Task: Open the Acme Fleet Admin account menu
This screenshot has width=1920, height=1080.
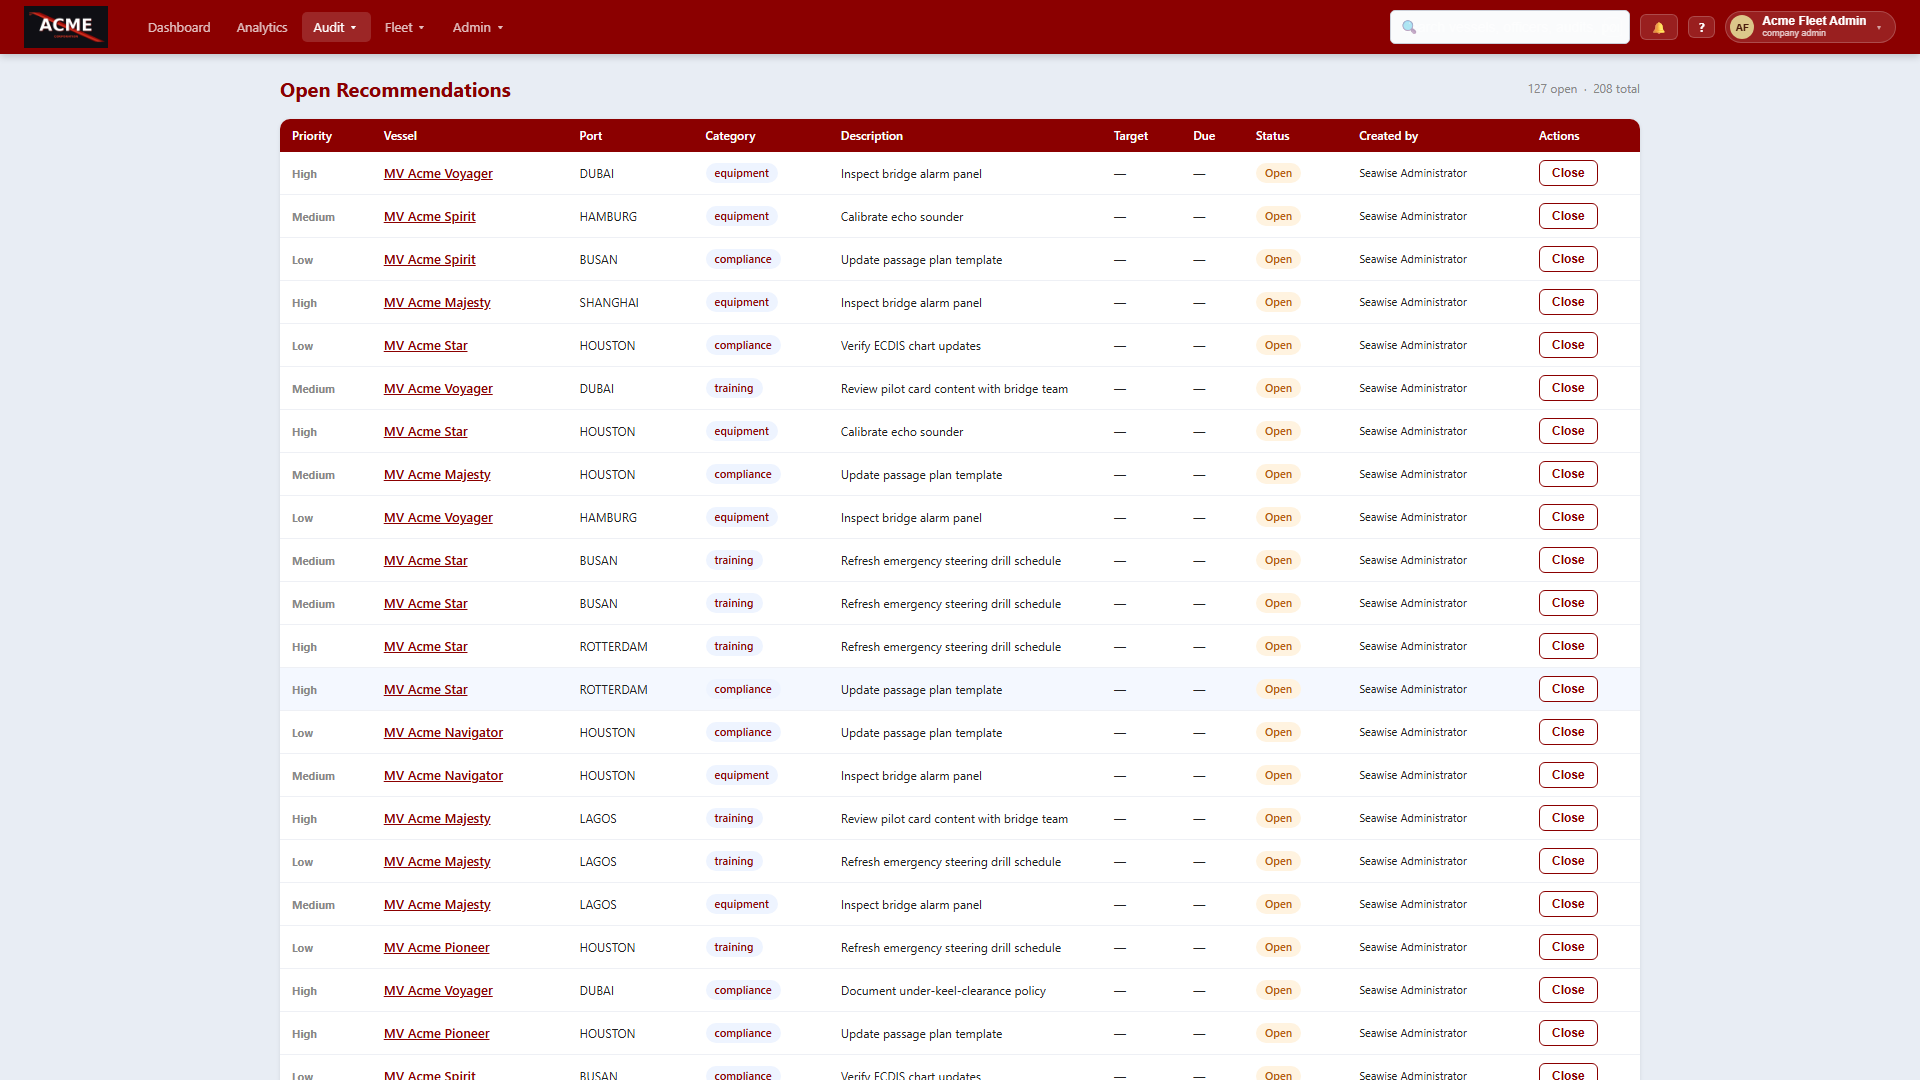Action: pos(1810,27)
